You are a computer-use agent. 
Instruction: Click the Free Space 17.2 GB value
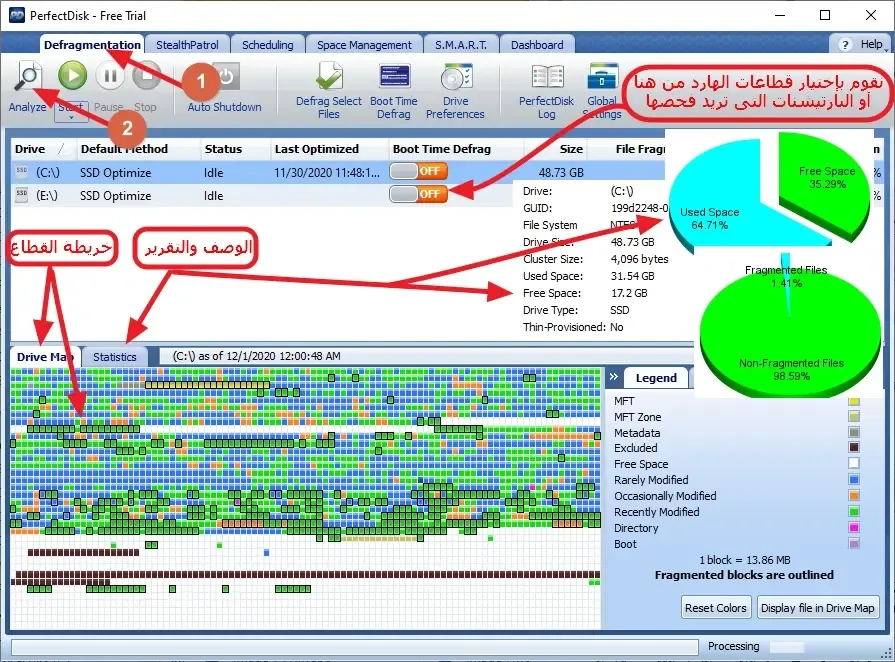pos(629,293)
